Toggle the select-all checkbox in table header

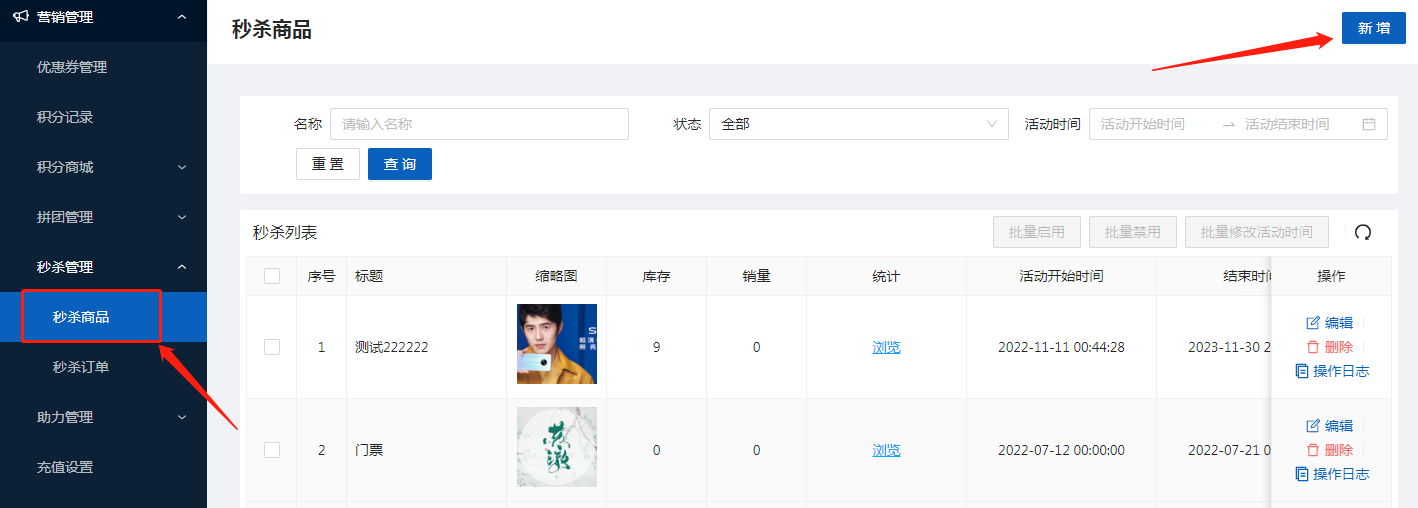point(272,276)
